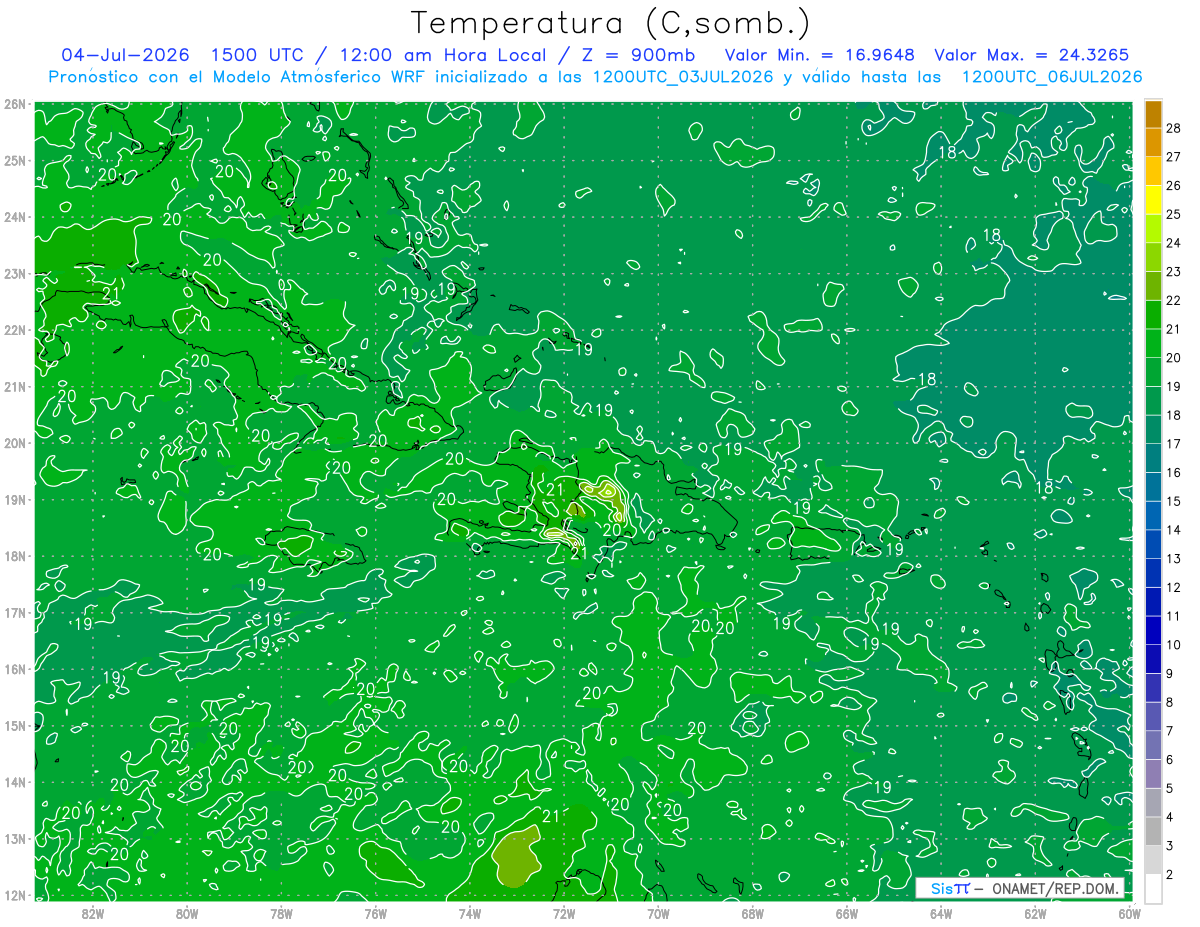Click the yellow legend swatch between 25 and 26

tap(1153, 199)
